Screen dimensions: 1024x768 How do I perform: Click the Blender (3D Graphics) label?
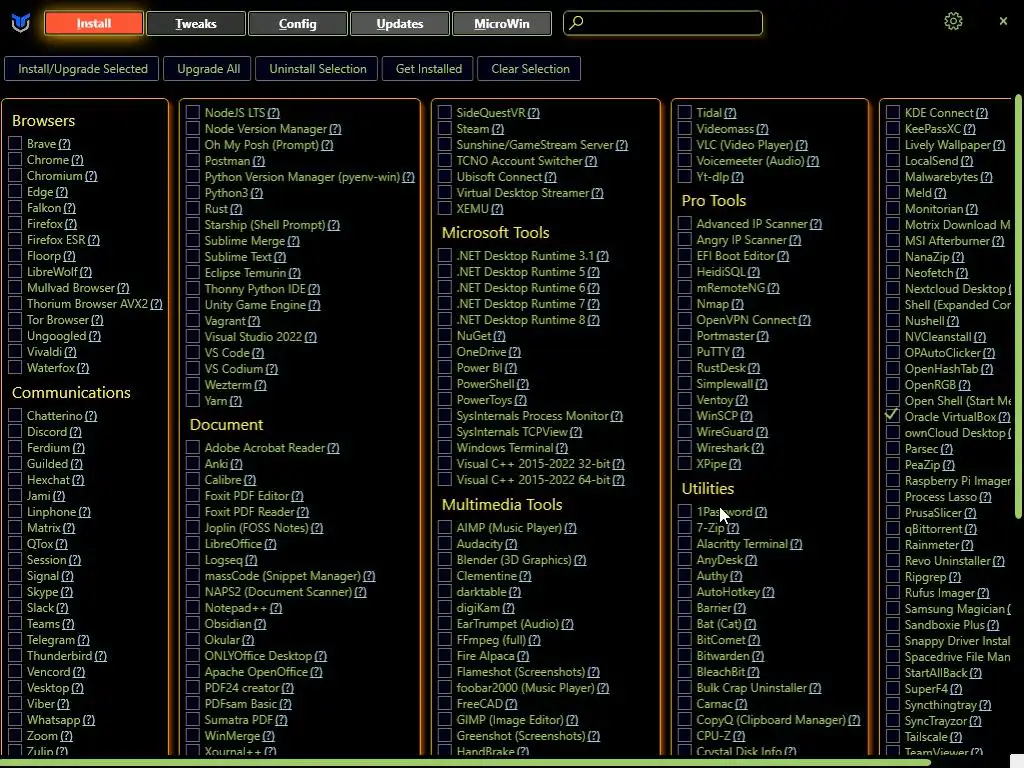[x=514, y=560]
